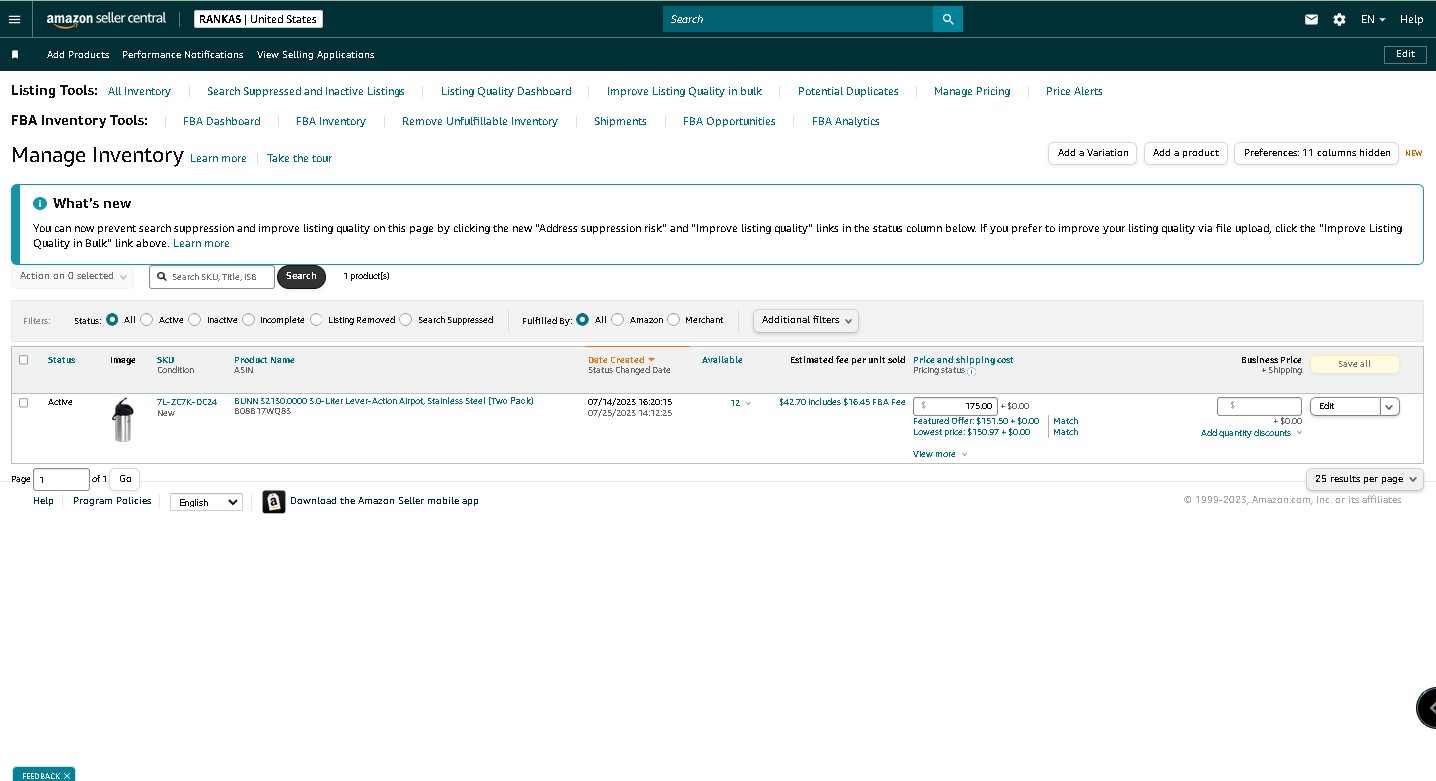
Task: Click Take the tour link
Action: 299,158
